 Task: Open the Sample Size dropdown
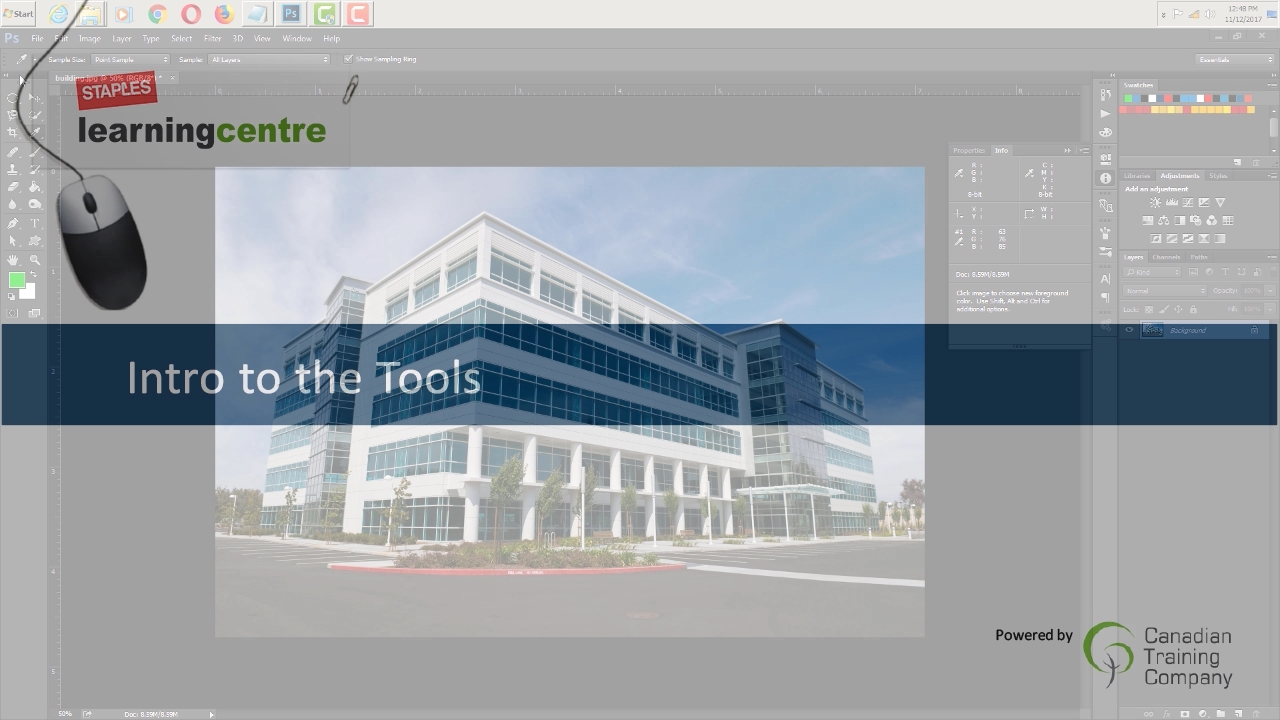(x=130, y=59)
